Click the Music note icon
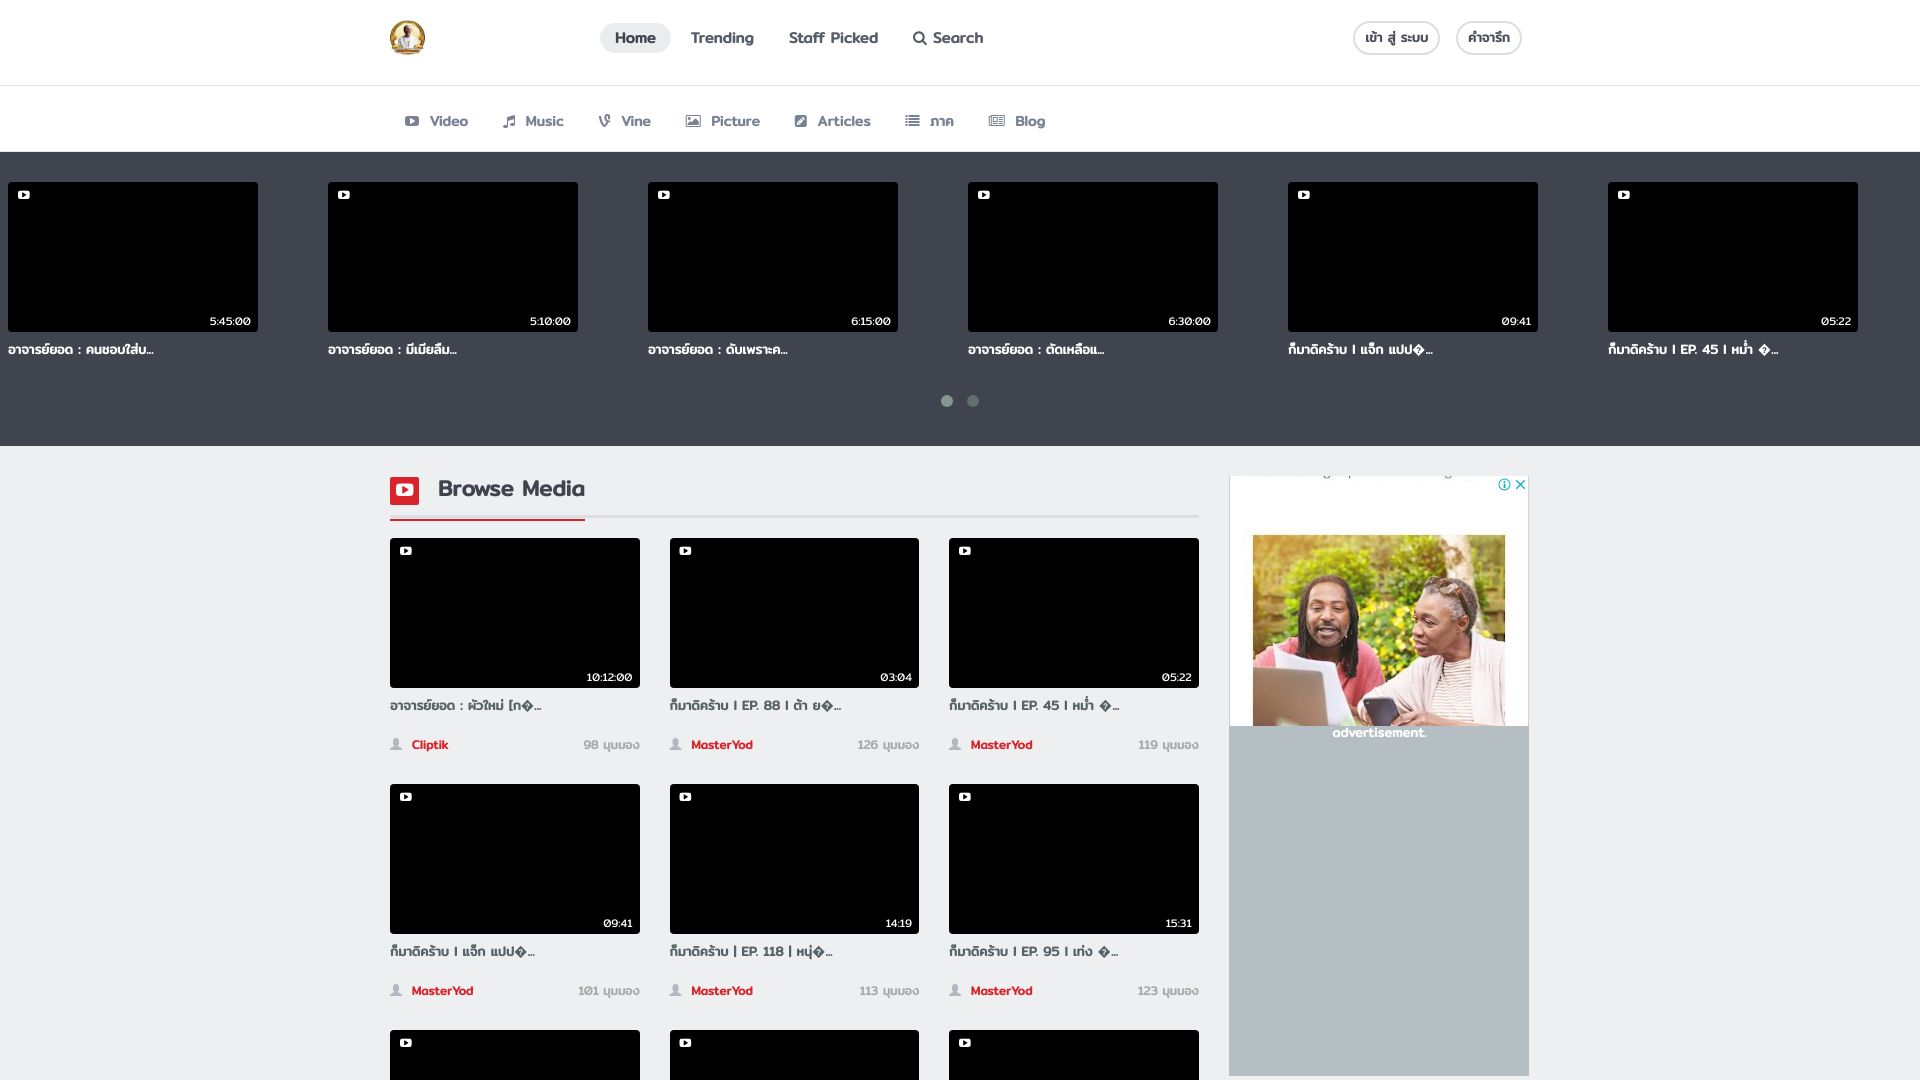 (509, 121)
